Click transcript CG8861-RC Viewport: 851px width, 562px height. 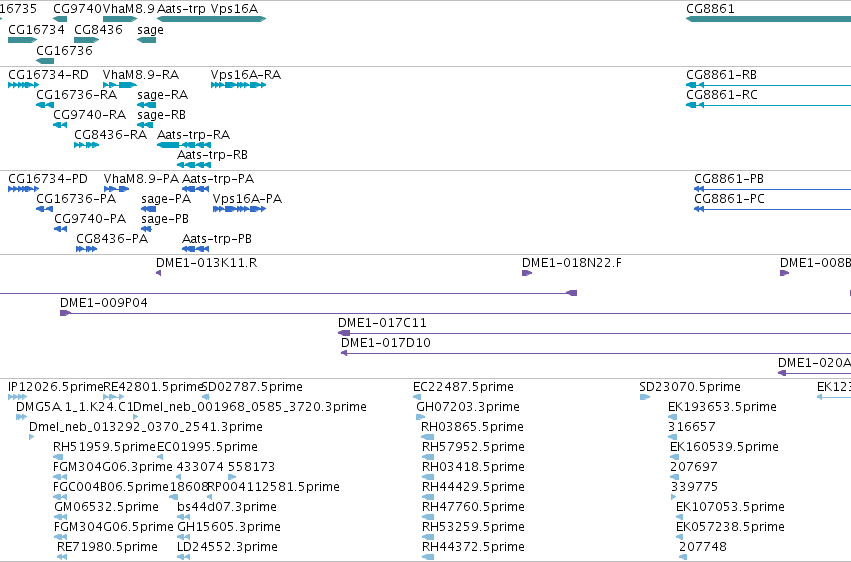click(768, 105)
